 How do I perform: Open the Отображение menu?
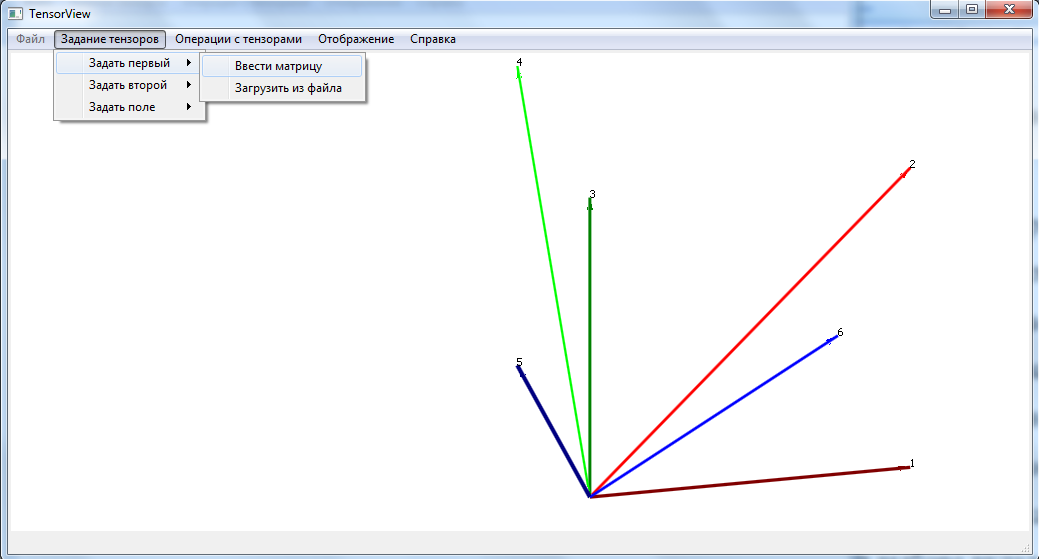(x=356, y=39)
